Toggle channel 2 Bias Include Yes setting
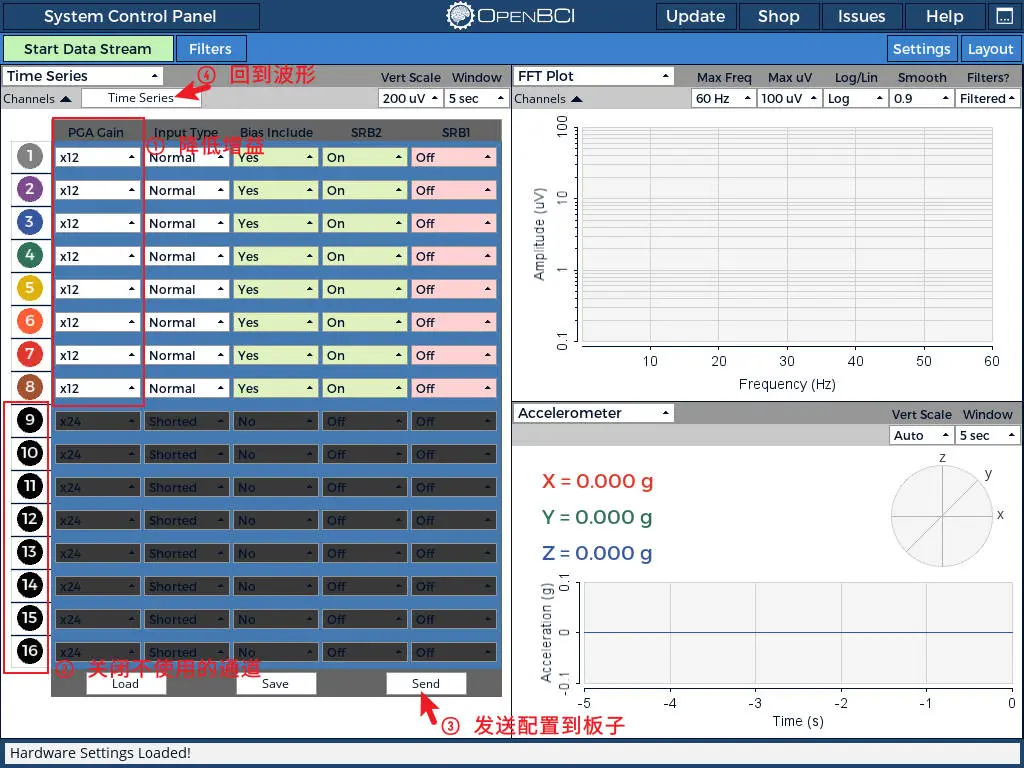Viewport: 1024px width, 768px height. tap(275, 191)
